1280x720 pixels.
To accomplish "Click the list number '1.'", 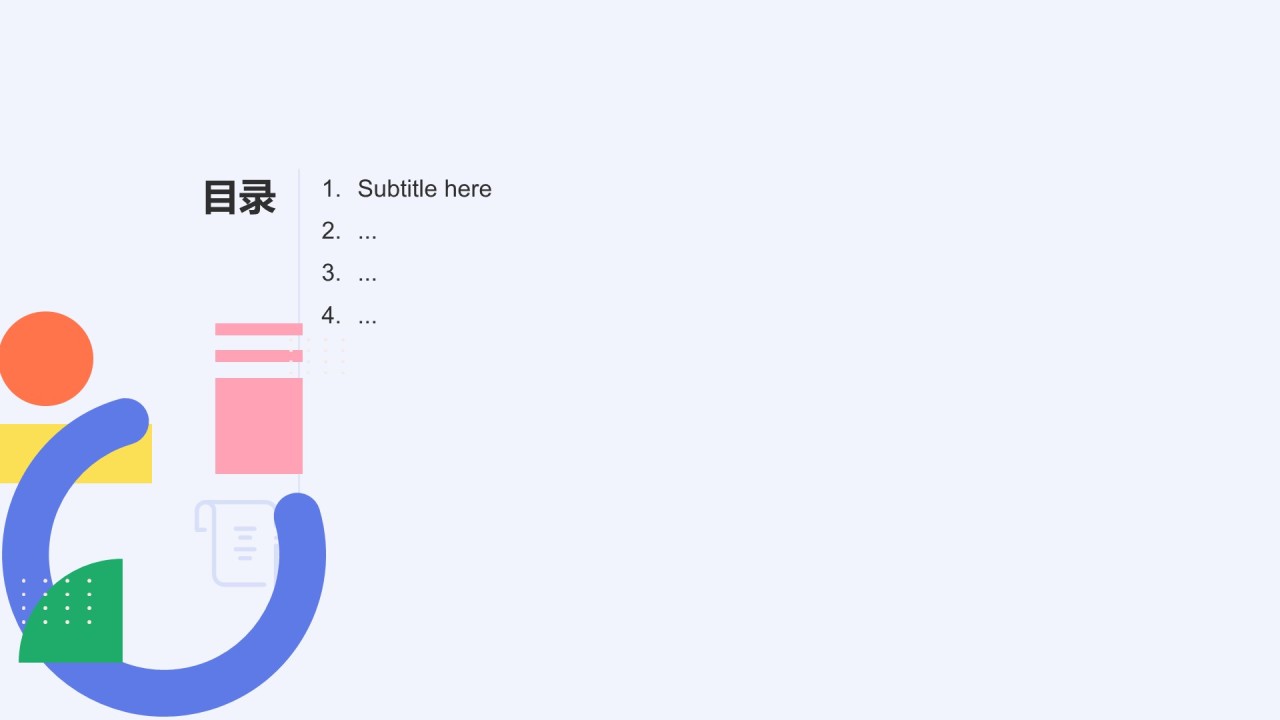I will [331, 189].
